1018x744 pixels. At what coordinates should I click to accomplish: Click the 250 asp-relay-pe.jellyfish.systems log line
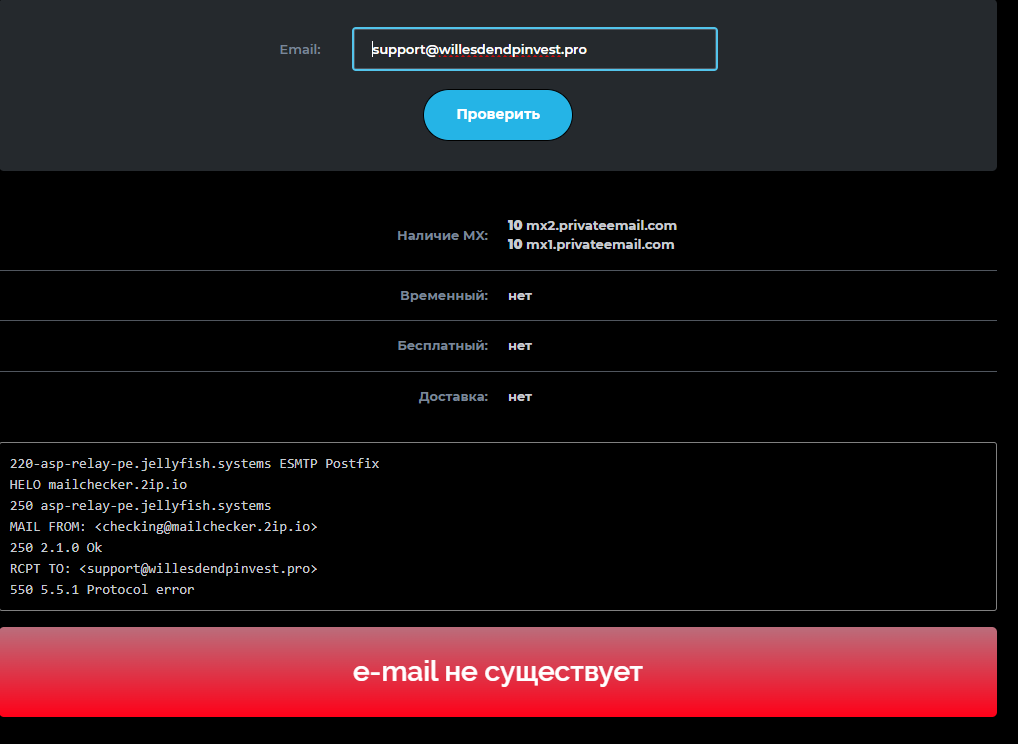[140, 506]
